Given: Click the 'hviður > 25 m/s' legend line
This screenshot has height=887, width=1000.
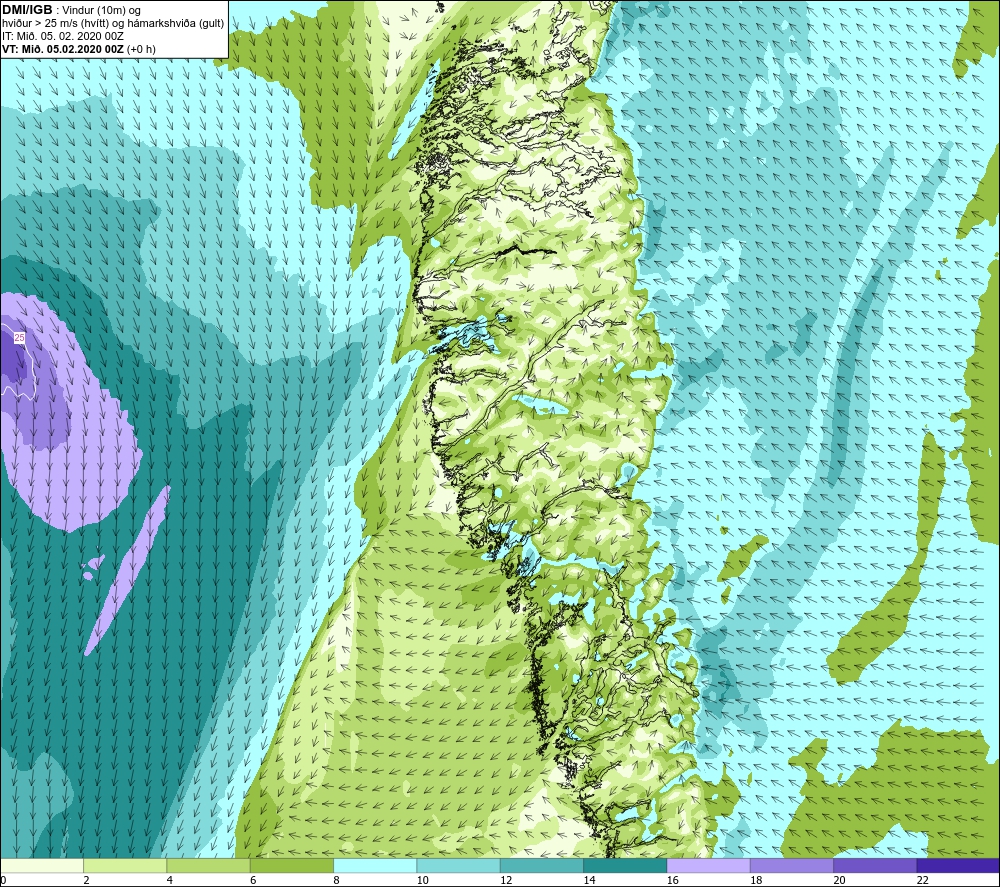Looking at the screenshot, I should coord(113,23).
